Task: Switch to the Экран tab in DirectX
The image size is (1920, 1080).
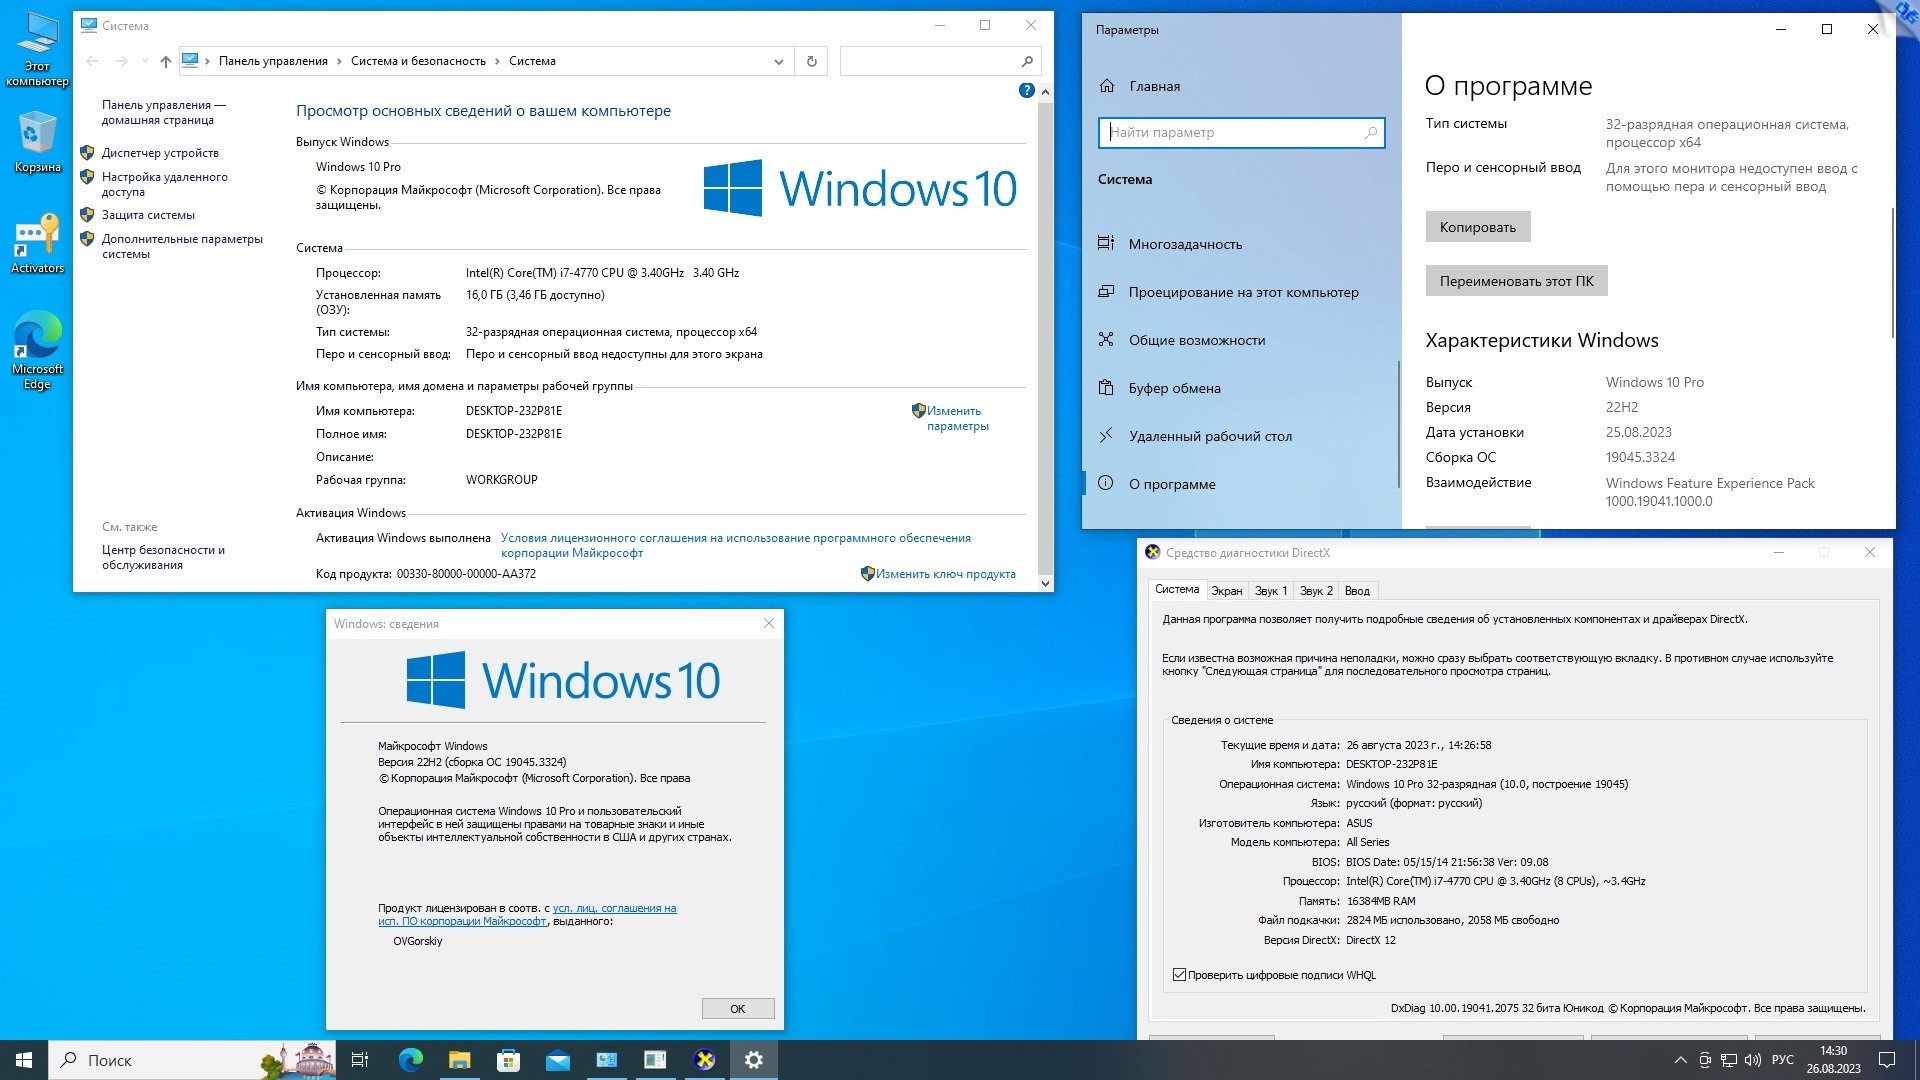Action: point(1227,591)
